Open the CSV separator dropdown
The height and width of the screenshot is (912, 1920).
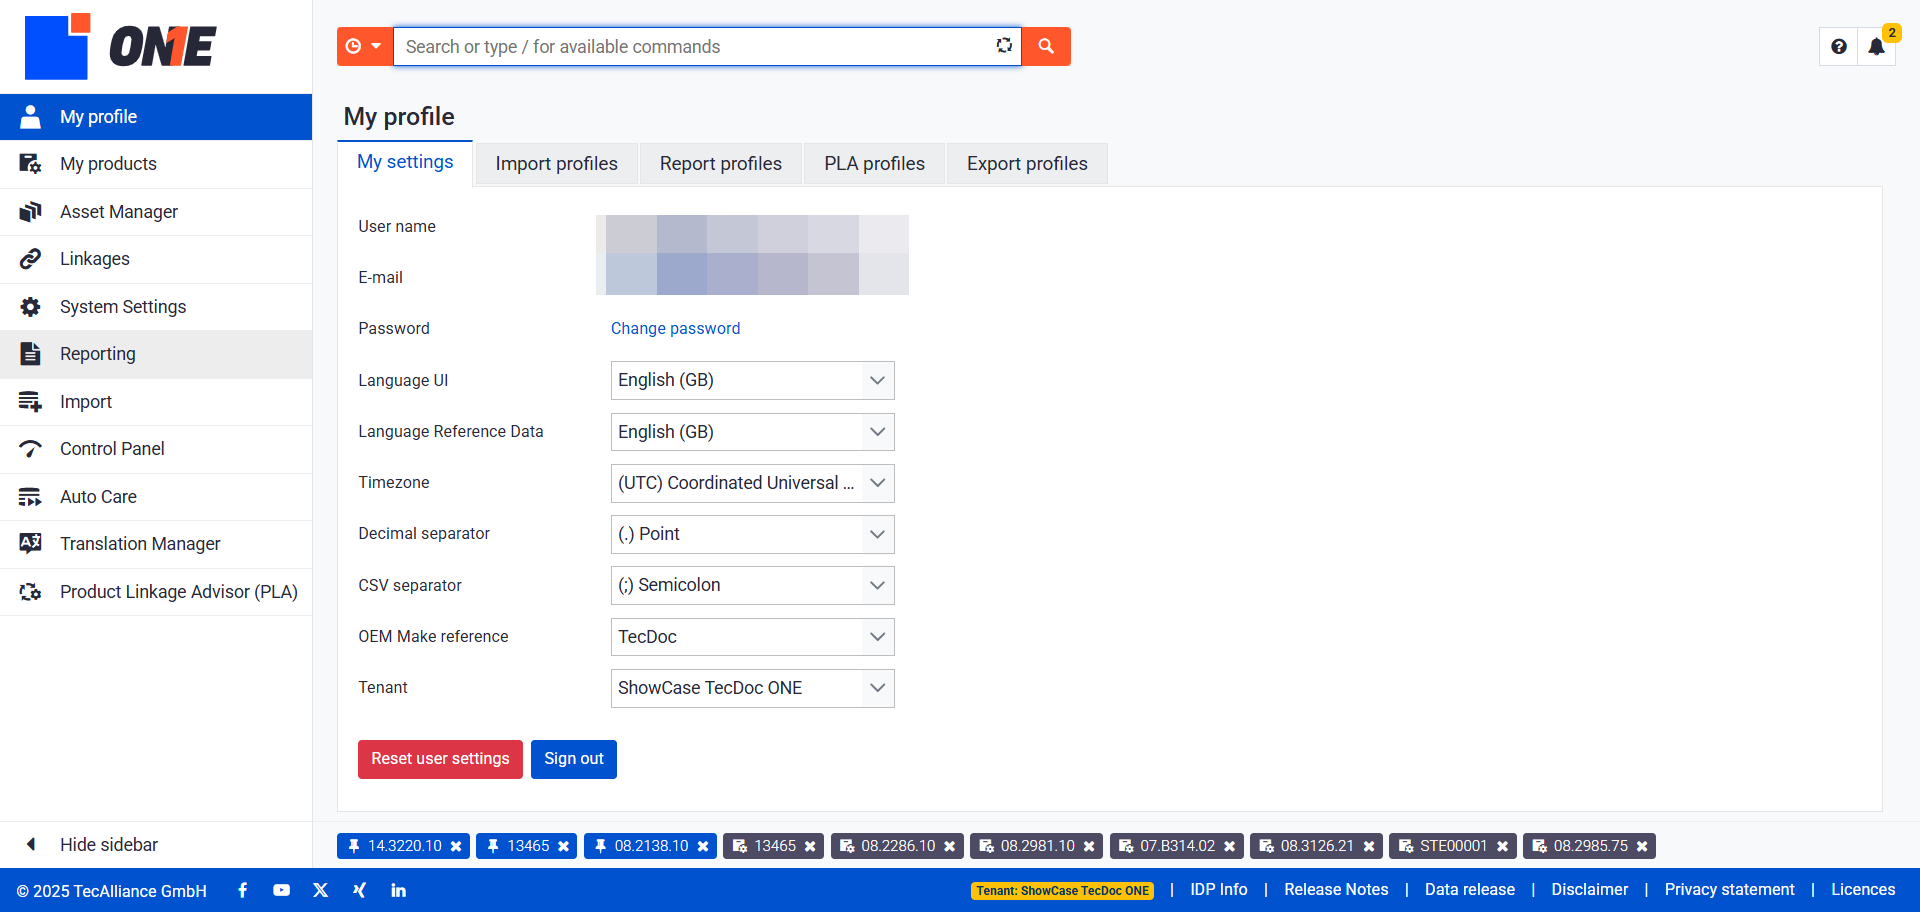click(753, 585)
